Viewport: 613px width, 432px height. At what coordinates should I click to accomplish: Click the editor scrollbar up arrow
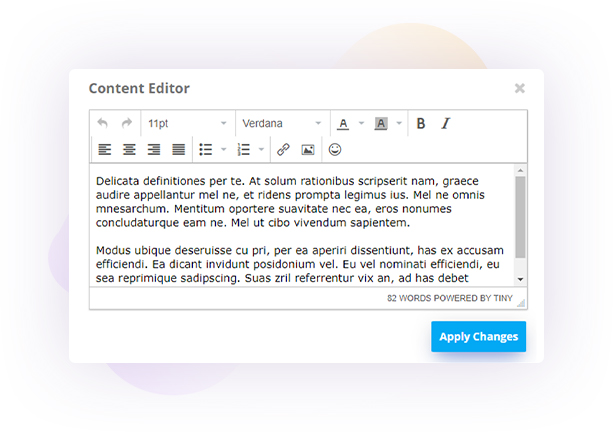tap(520, 170)
